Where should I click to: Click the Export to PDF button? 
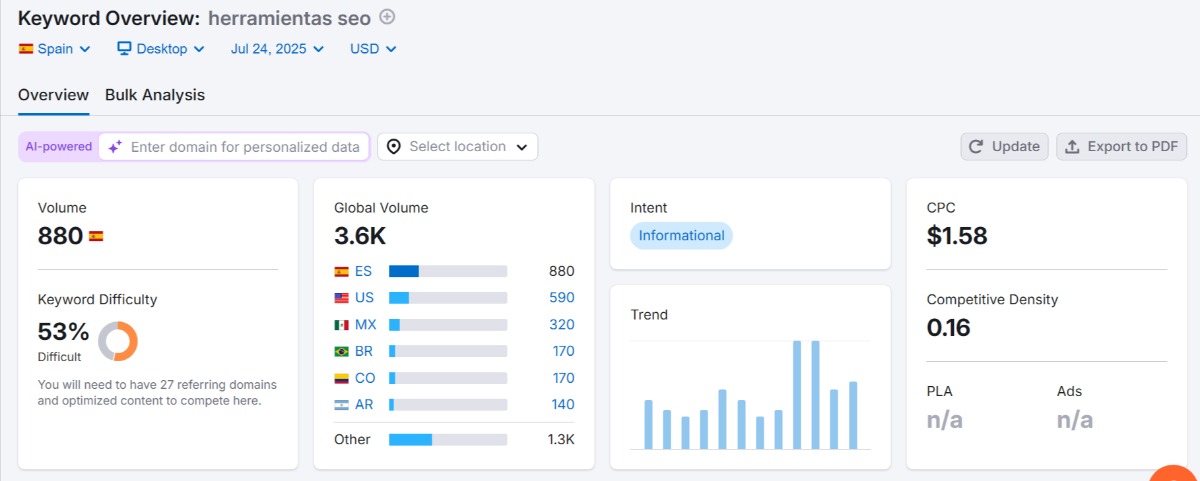1121,147
